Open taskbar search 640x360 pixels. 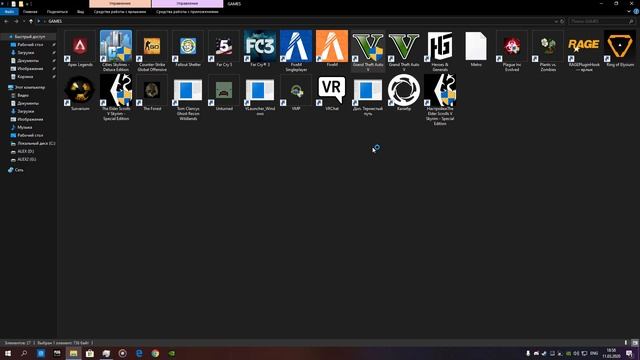[24, 353]
